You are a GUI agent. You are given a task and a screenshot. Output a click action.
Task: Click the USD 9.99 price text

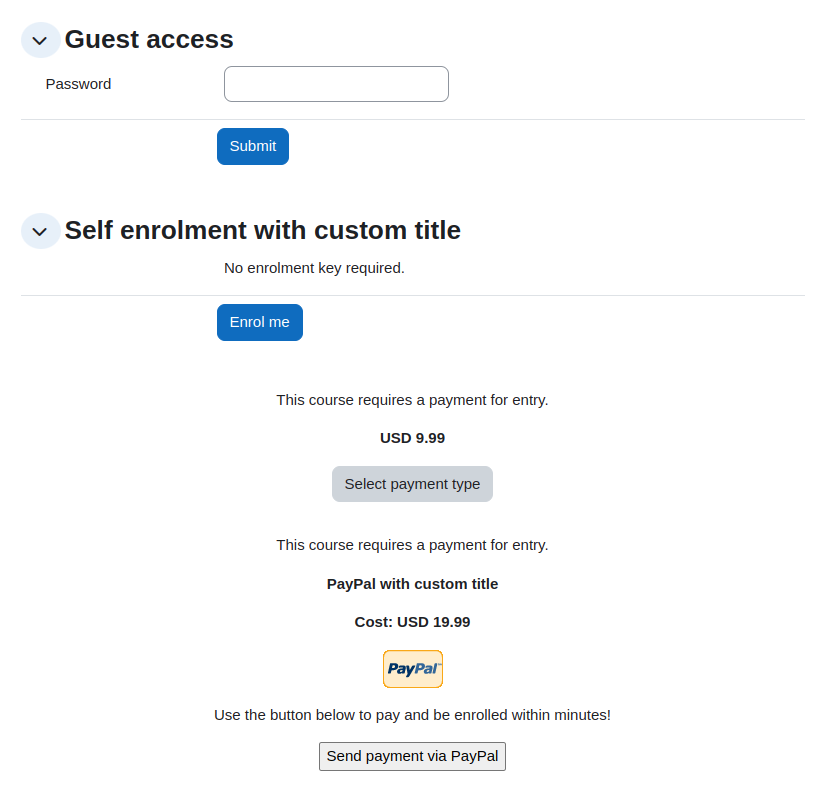pos(412,438)
